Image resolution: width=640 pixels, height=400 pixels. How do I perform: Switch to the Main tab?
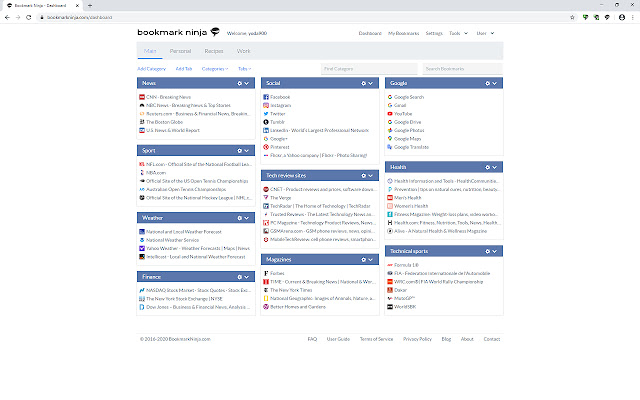tap(150, 51)
